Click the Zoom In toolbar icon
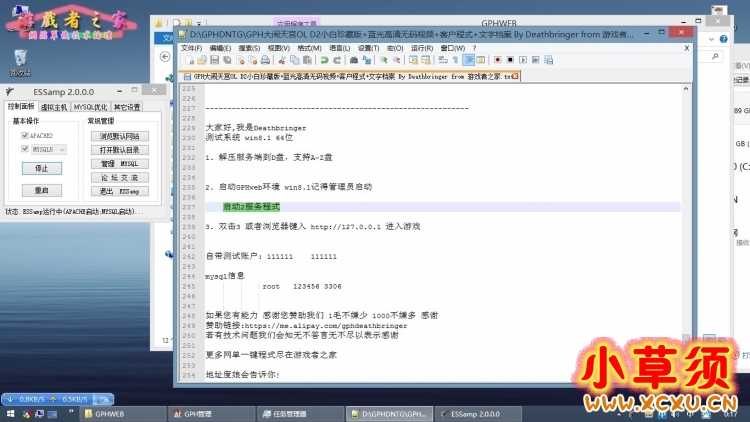750x422 pixels. point(384,60)
